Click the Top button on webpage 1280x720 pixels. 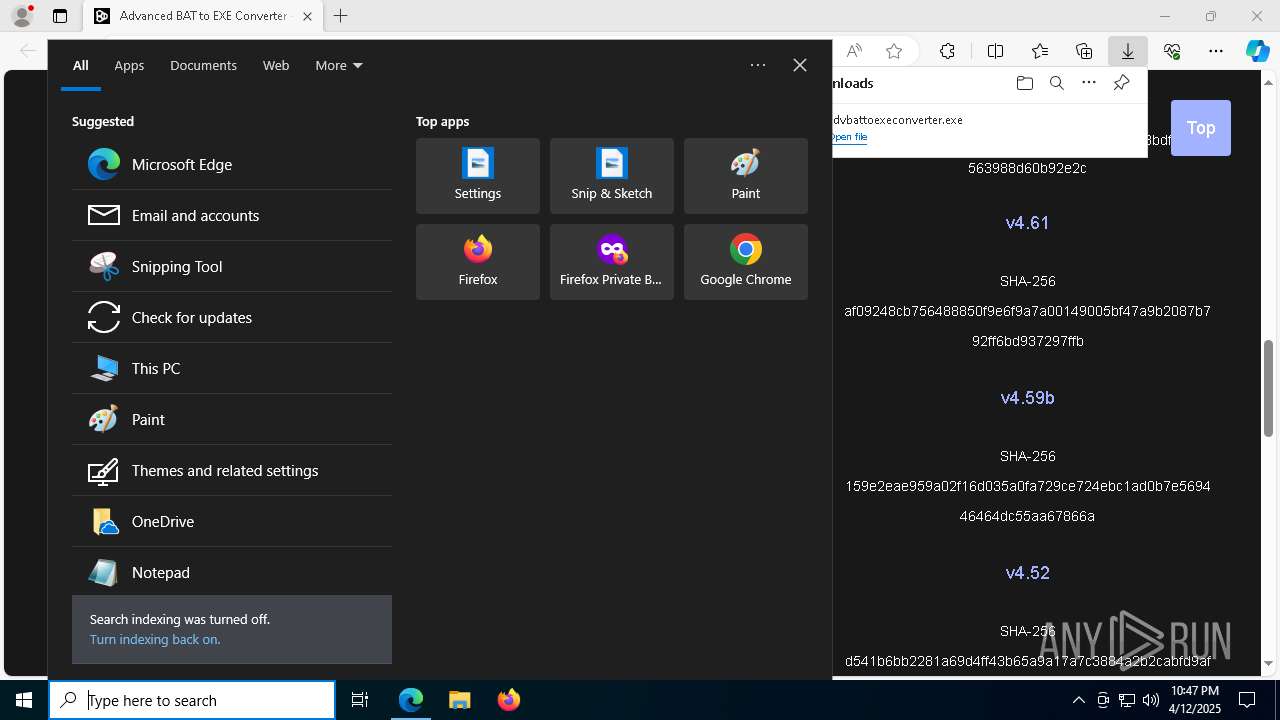click(x=1201, y=128)
